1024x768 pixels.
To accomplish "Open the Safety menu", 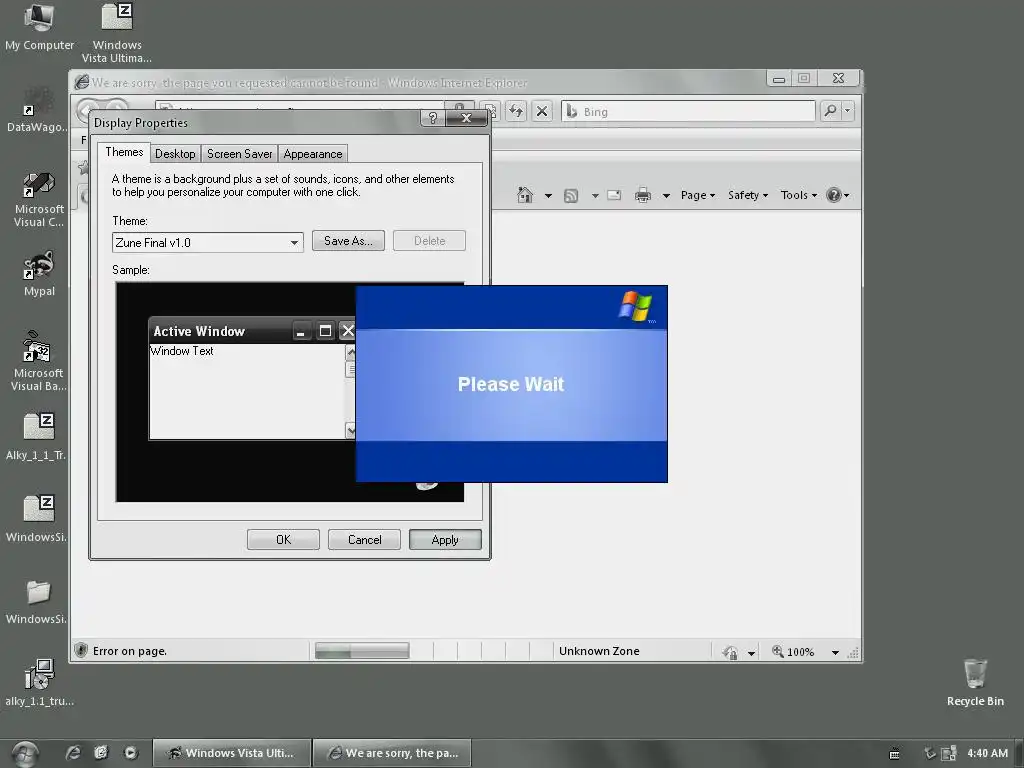I will [748, 195].
